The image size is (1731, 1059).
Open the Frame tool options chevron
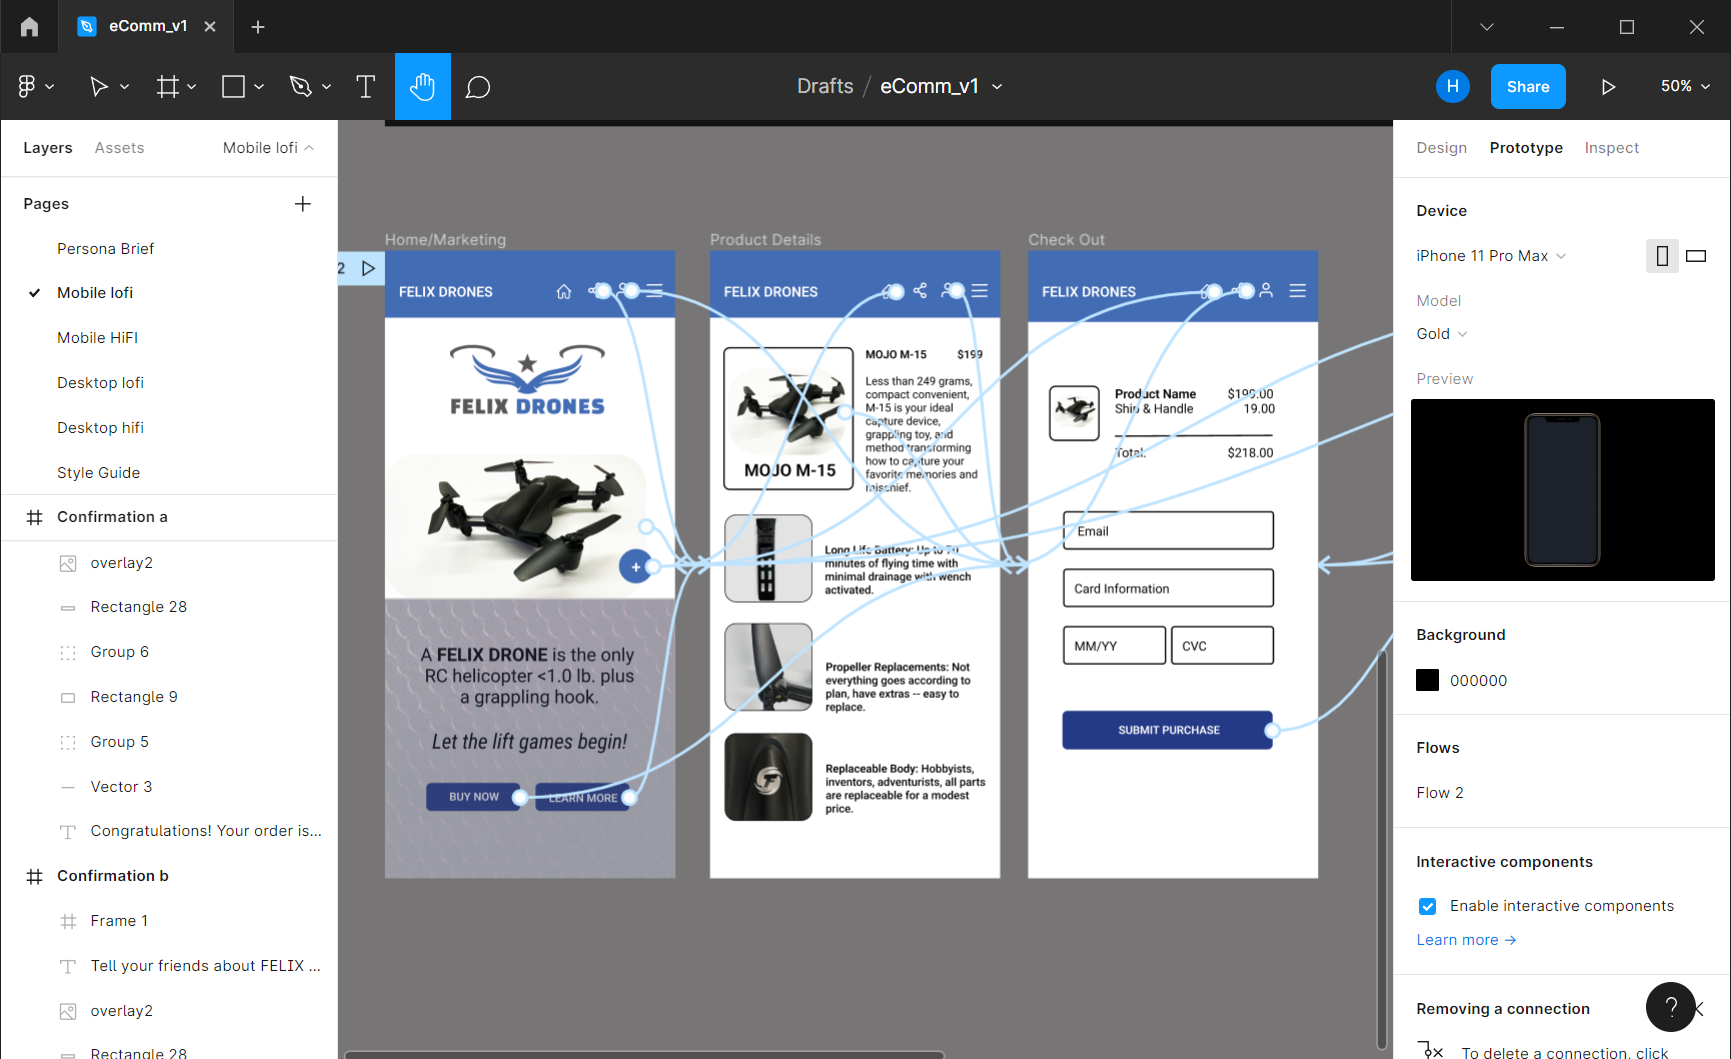pos(192,87)
